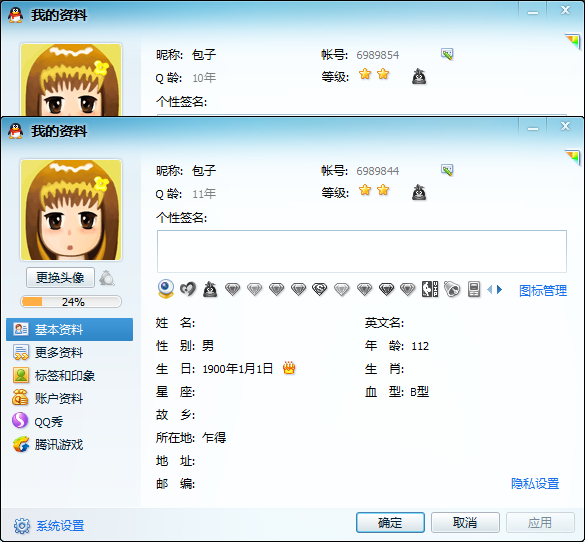Click the webcam icon in the icon row
The height and width of the screenshot is (542, 585).
(166, 289)
